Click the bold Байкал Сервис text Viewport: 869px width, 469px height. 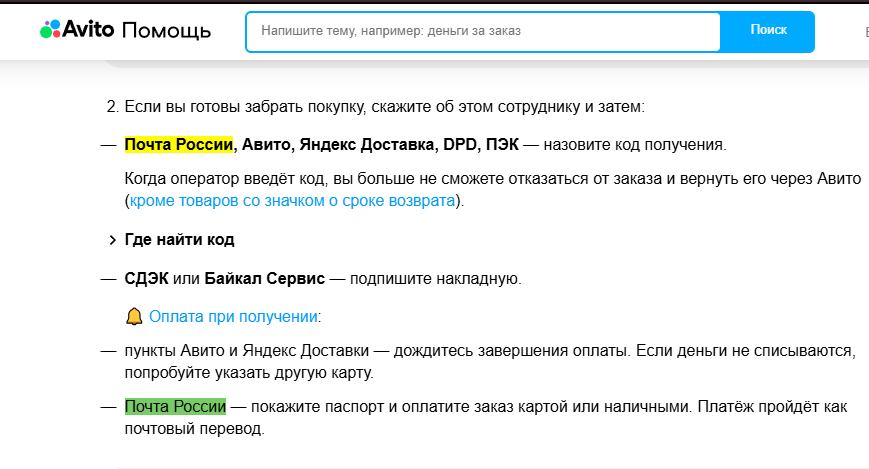(264, 278)
